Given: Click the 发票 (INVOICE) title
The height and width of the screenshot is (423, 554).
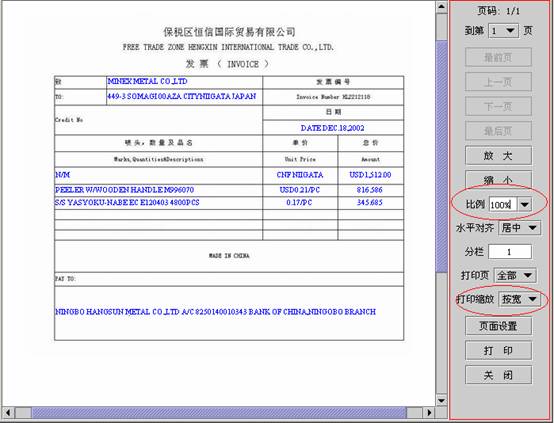Looking at the screenshot, I should pyautogui.click(x=228, y=64).
